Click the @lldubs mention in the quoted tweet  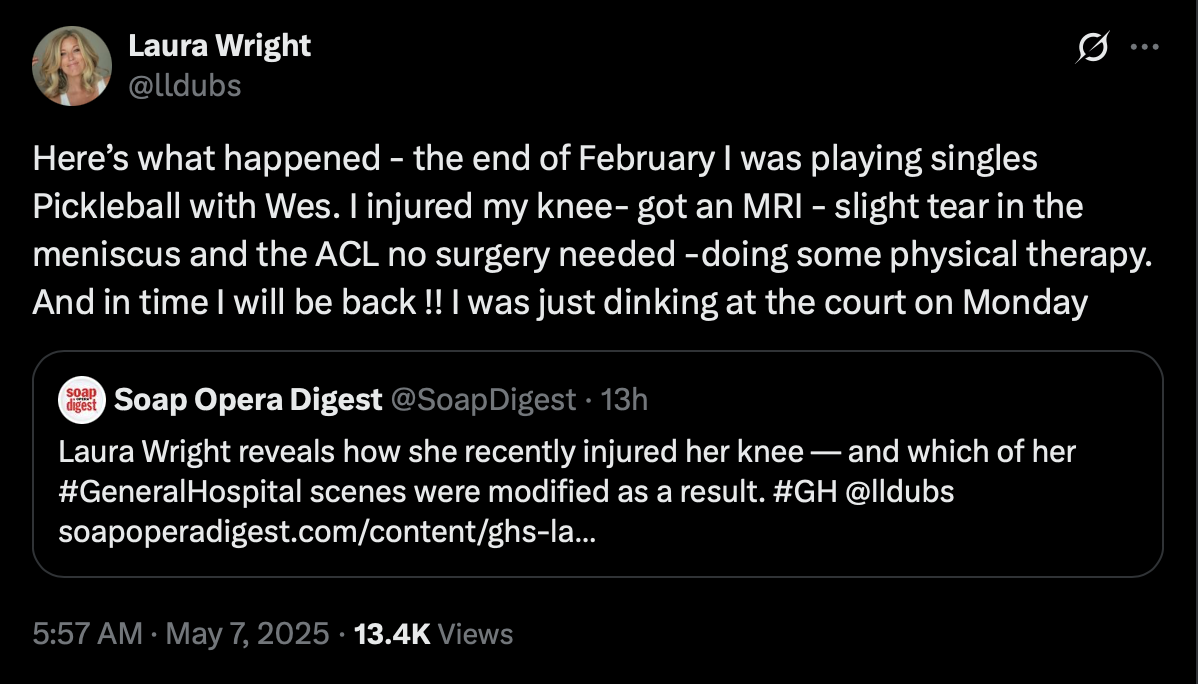tap(900, 491)
